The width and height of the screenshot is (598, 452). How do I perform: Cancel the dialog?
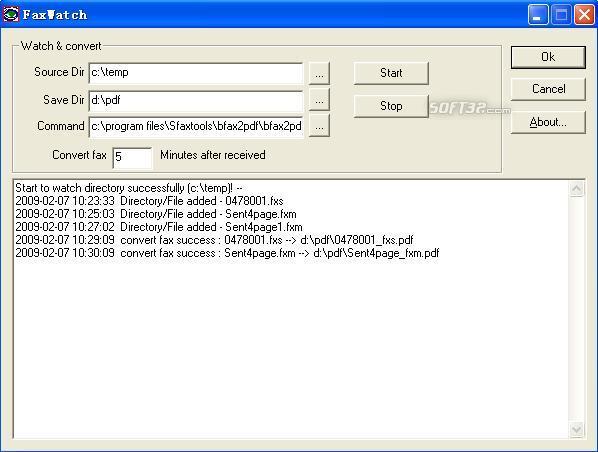pyautogui.click(x=548, y=89)
